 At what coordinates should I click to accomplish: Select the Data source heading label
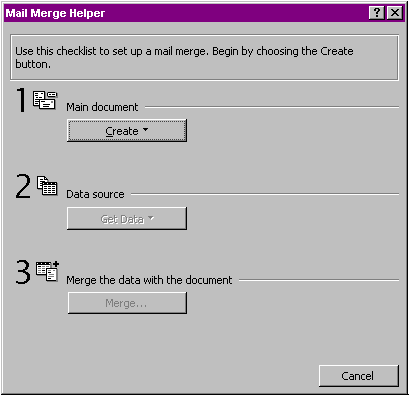(x=95, y=194)
